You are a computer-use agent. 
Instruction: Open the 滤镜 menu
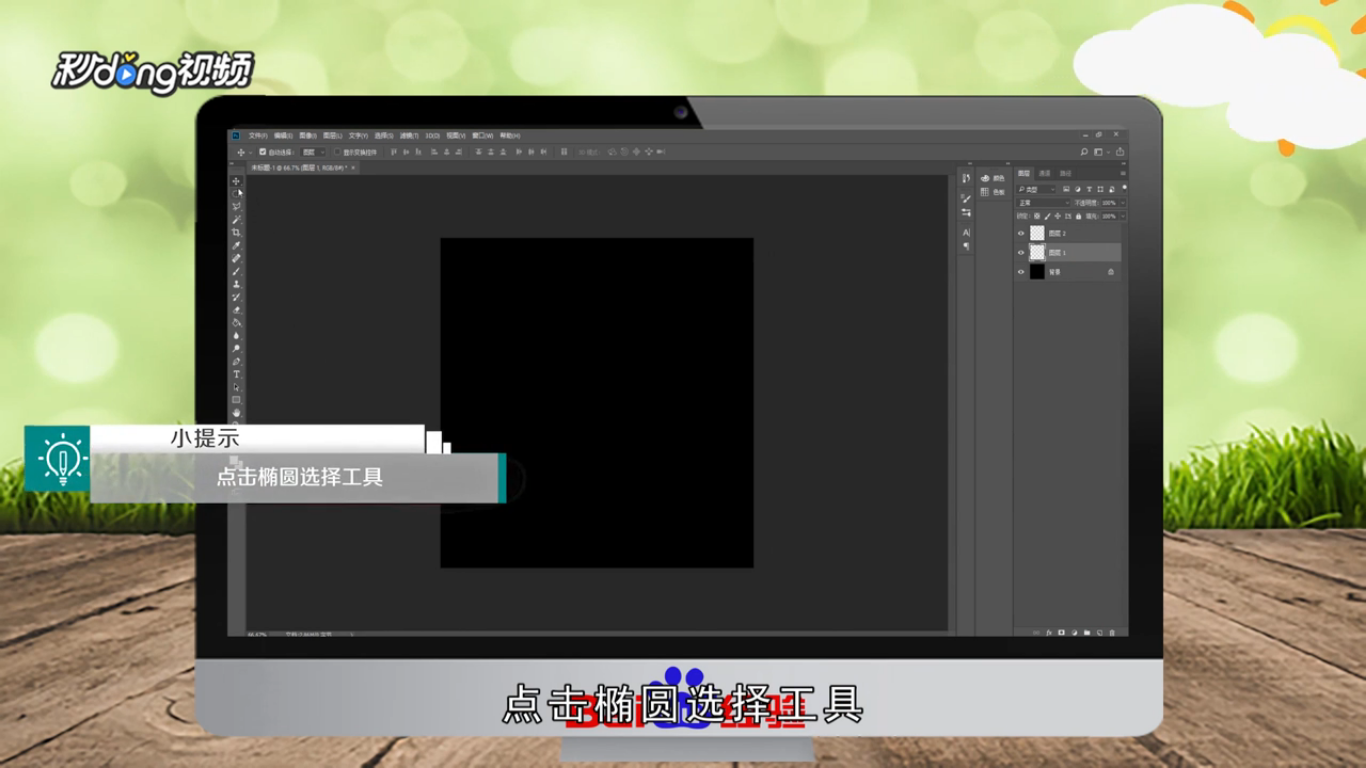pyautogui.click(x=409, y=136)
